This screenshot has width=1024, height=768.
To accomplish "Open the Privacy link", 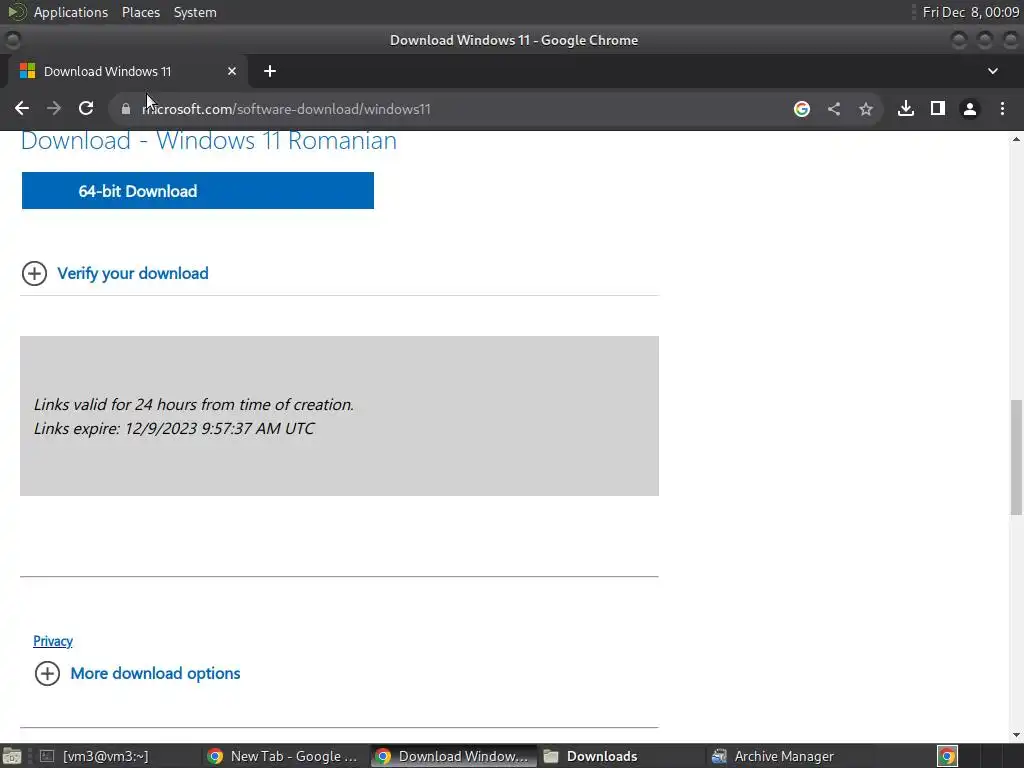I will (x=53, y=641).
